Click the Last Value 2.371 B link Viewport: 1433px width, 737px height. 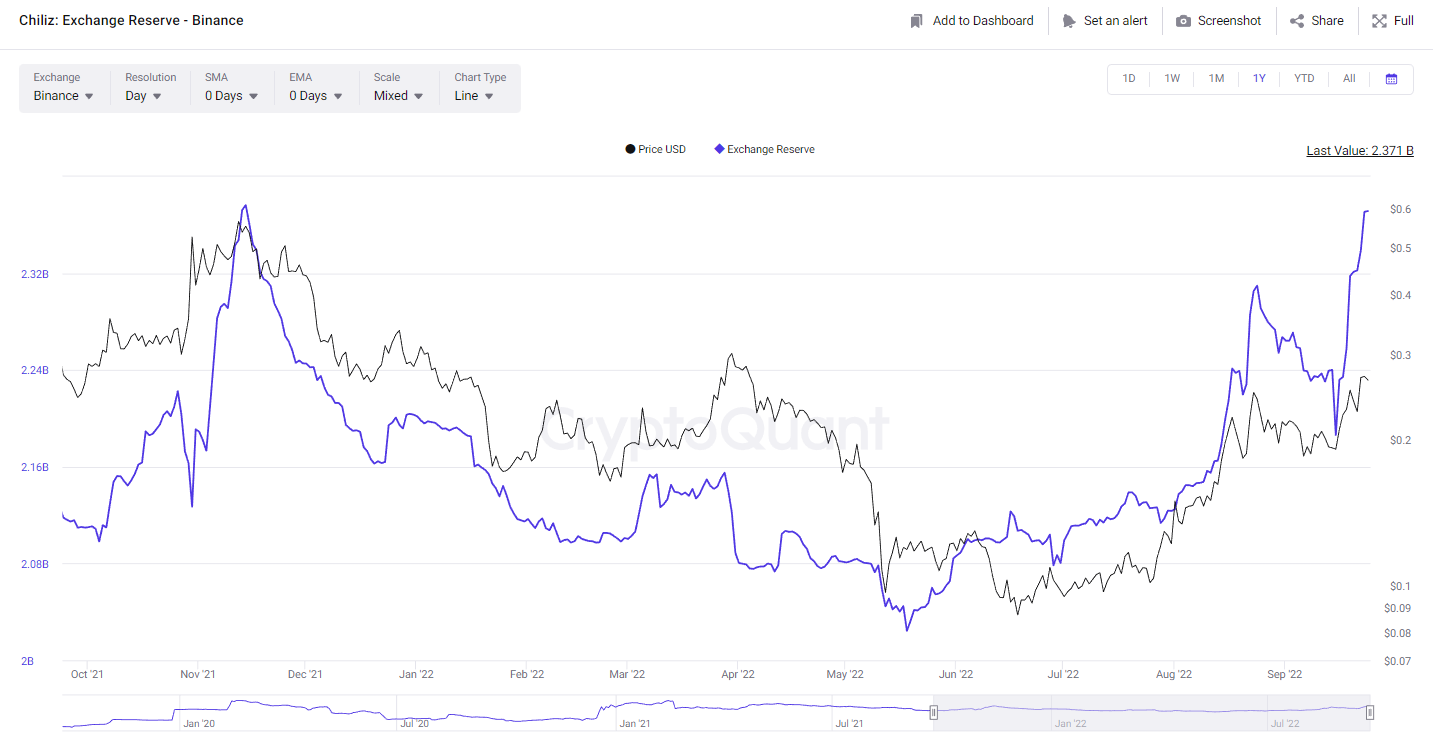tap(1359, 151)
